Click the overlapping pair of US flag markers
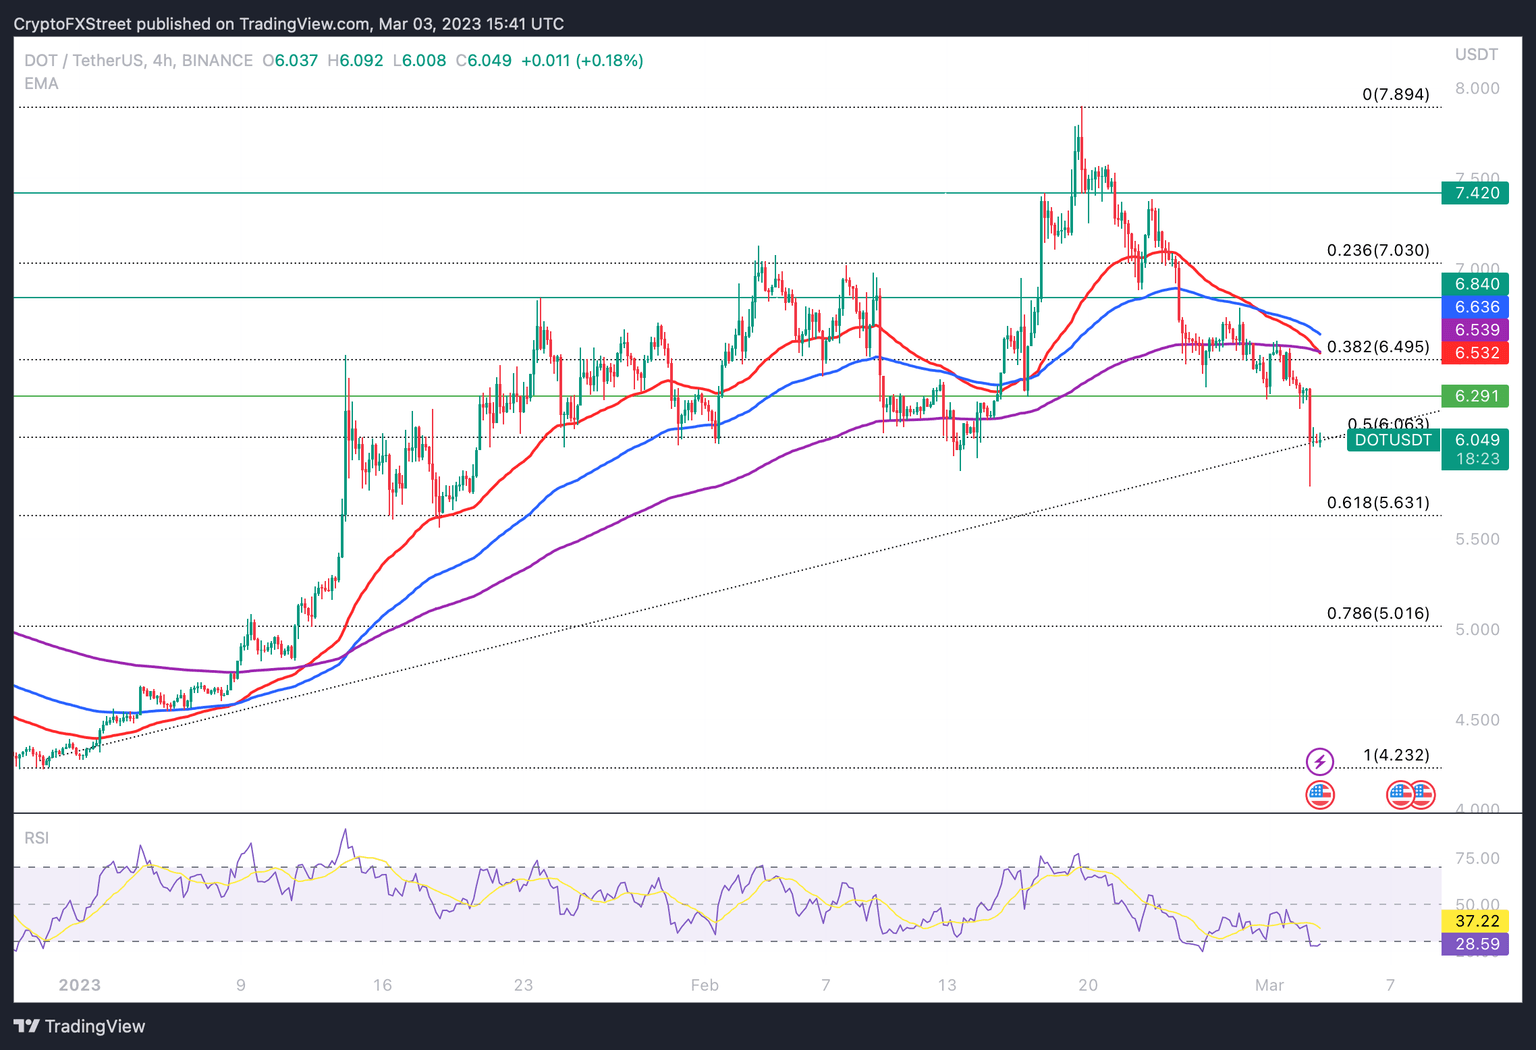Screen dimensions: 1536x1050 [x=1409, y=796]
